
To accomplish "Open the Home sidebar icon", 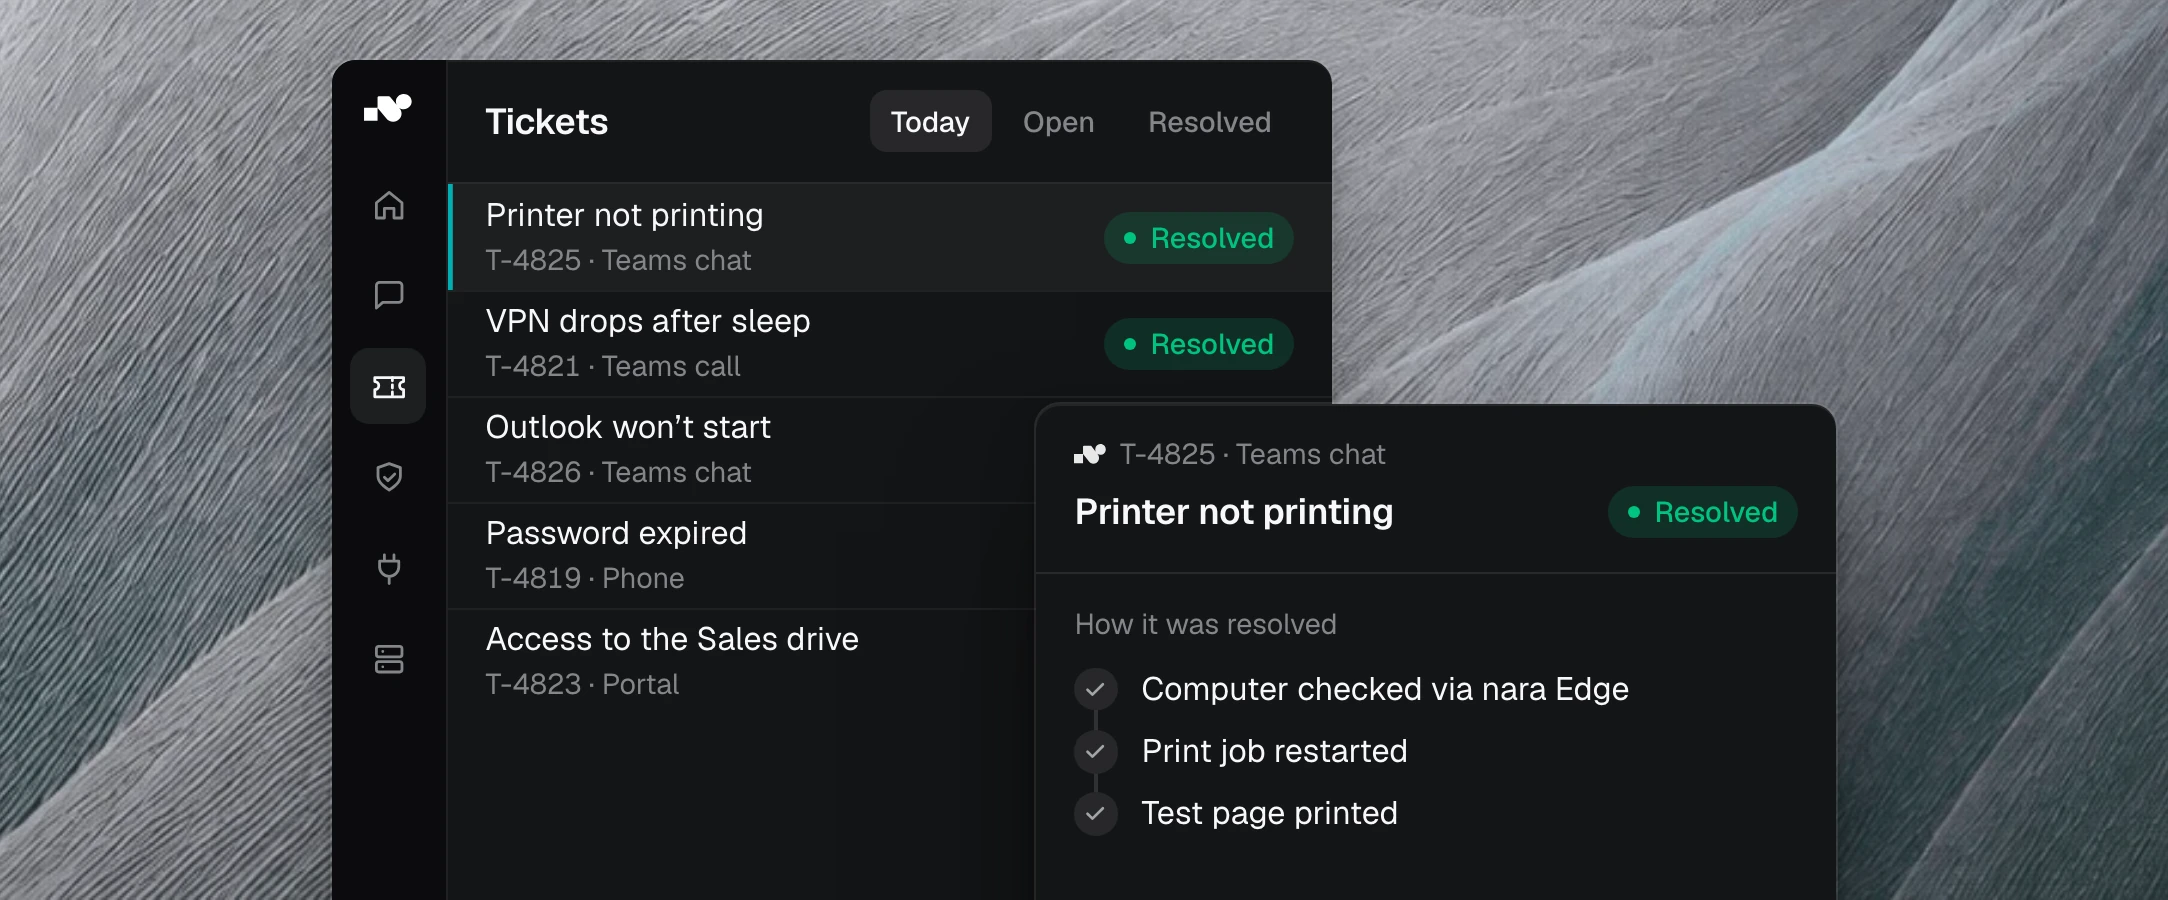I will 389,205.
